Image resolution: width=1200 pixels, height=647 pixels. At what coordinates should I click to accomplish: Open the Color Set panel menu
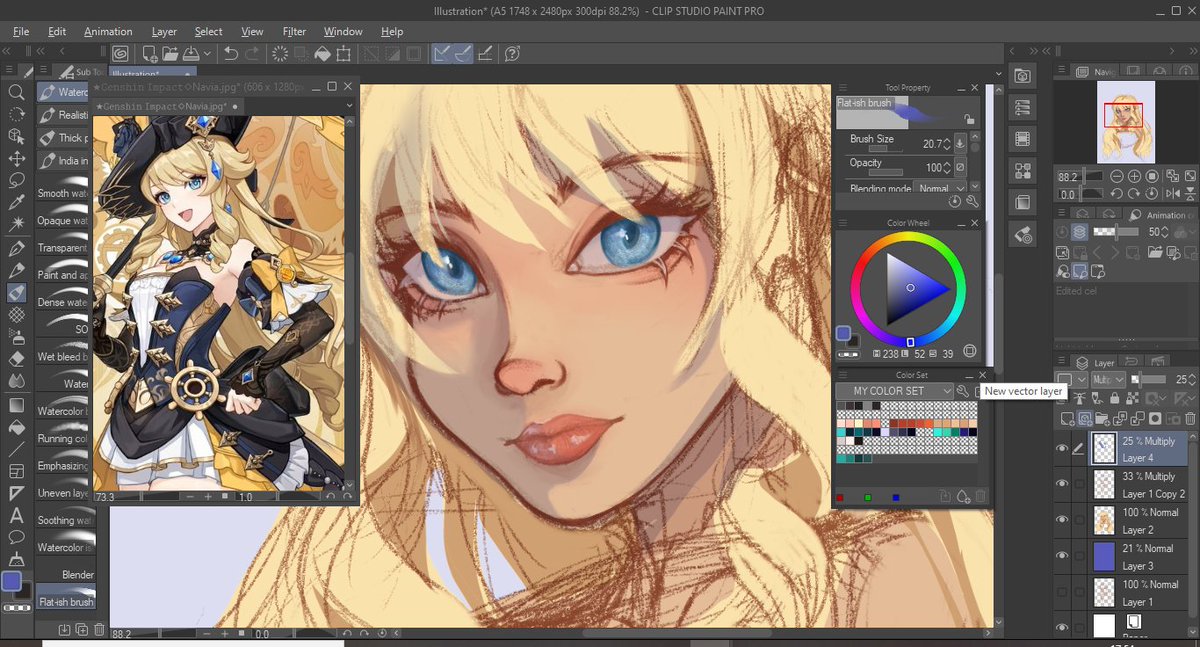tap(842, 376)
